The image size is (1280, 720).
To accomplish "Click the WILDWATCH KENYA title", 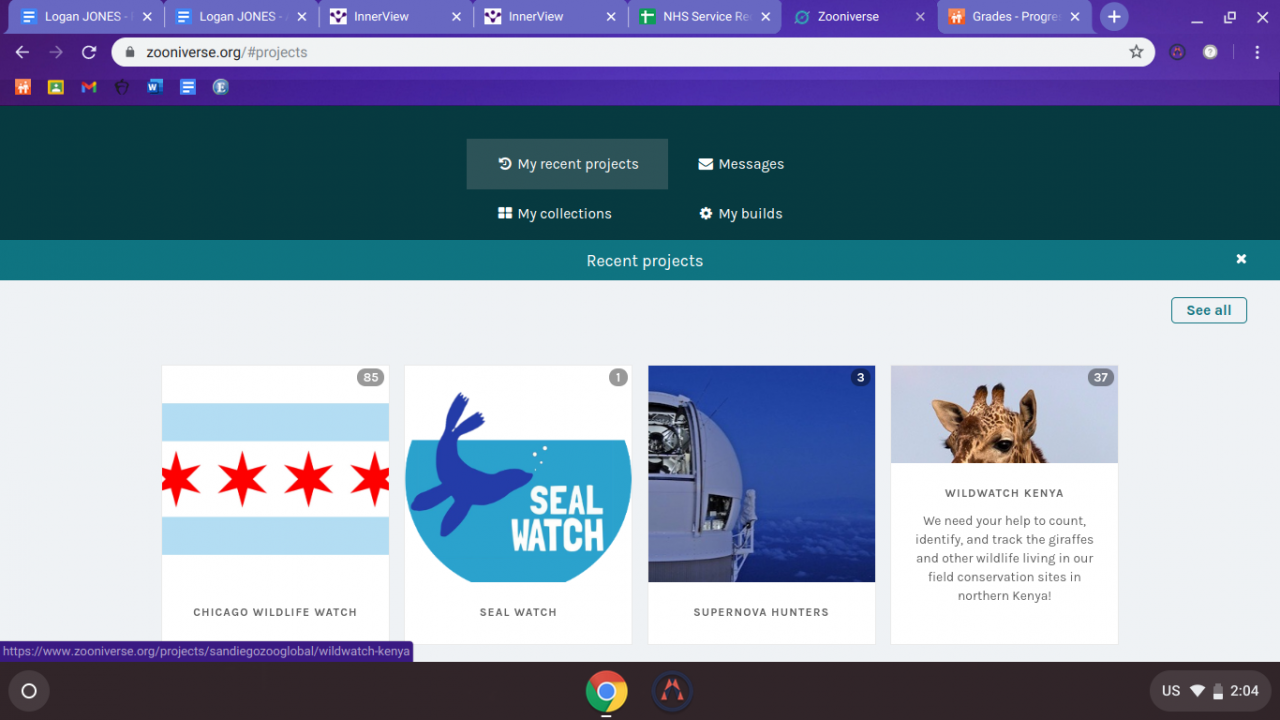I will [x=1004, y=493].
